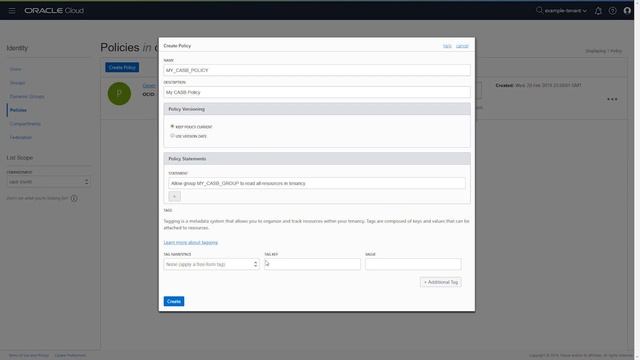640x360 pixels.
Task: Go to Dynamic Groups in Identity sidebar
Action: (27, 96)
